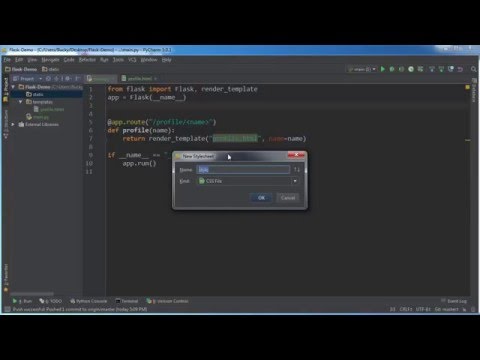Click the Git: master branch widget
This screenshot has width=480, height=360.
click(447, 309)
